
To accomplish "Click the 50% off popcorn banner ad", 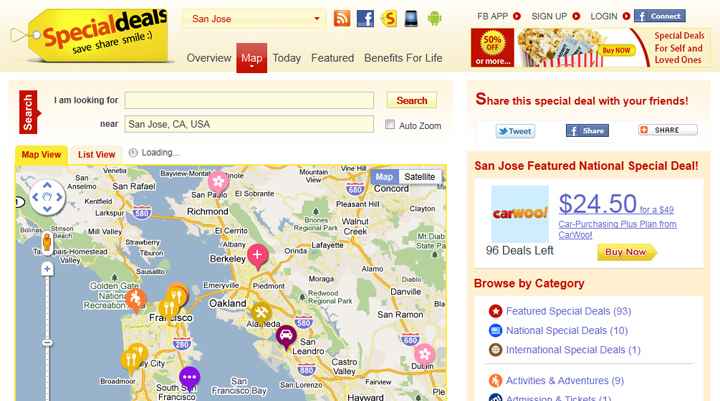I will click(x=591, y=48).
